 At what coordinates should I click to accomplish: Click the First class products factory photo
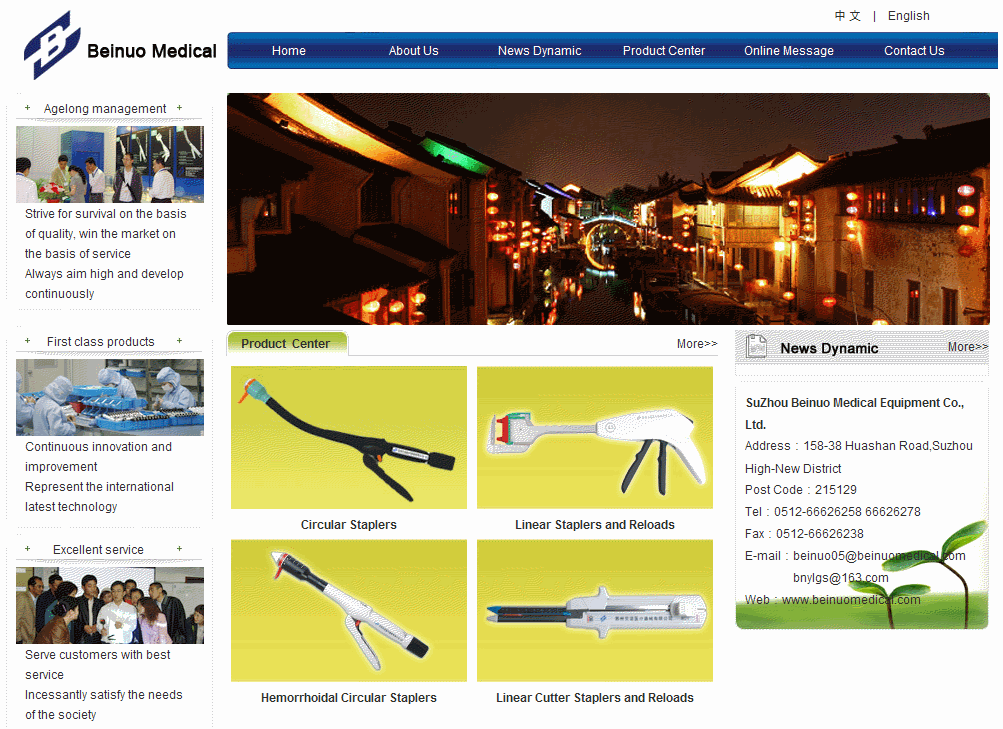pos(109,397)
